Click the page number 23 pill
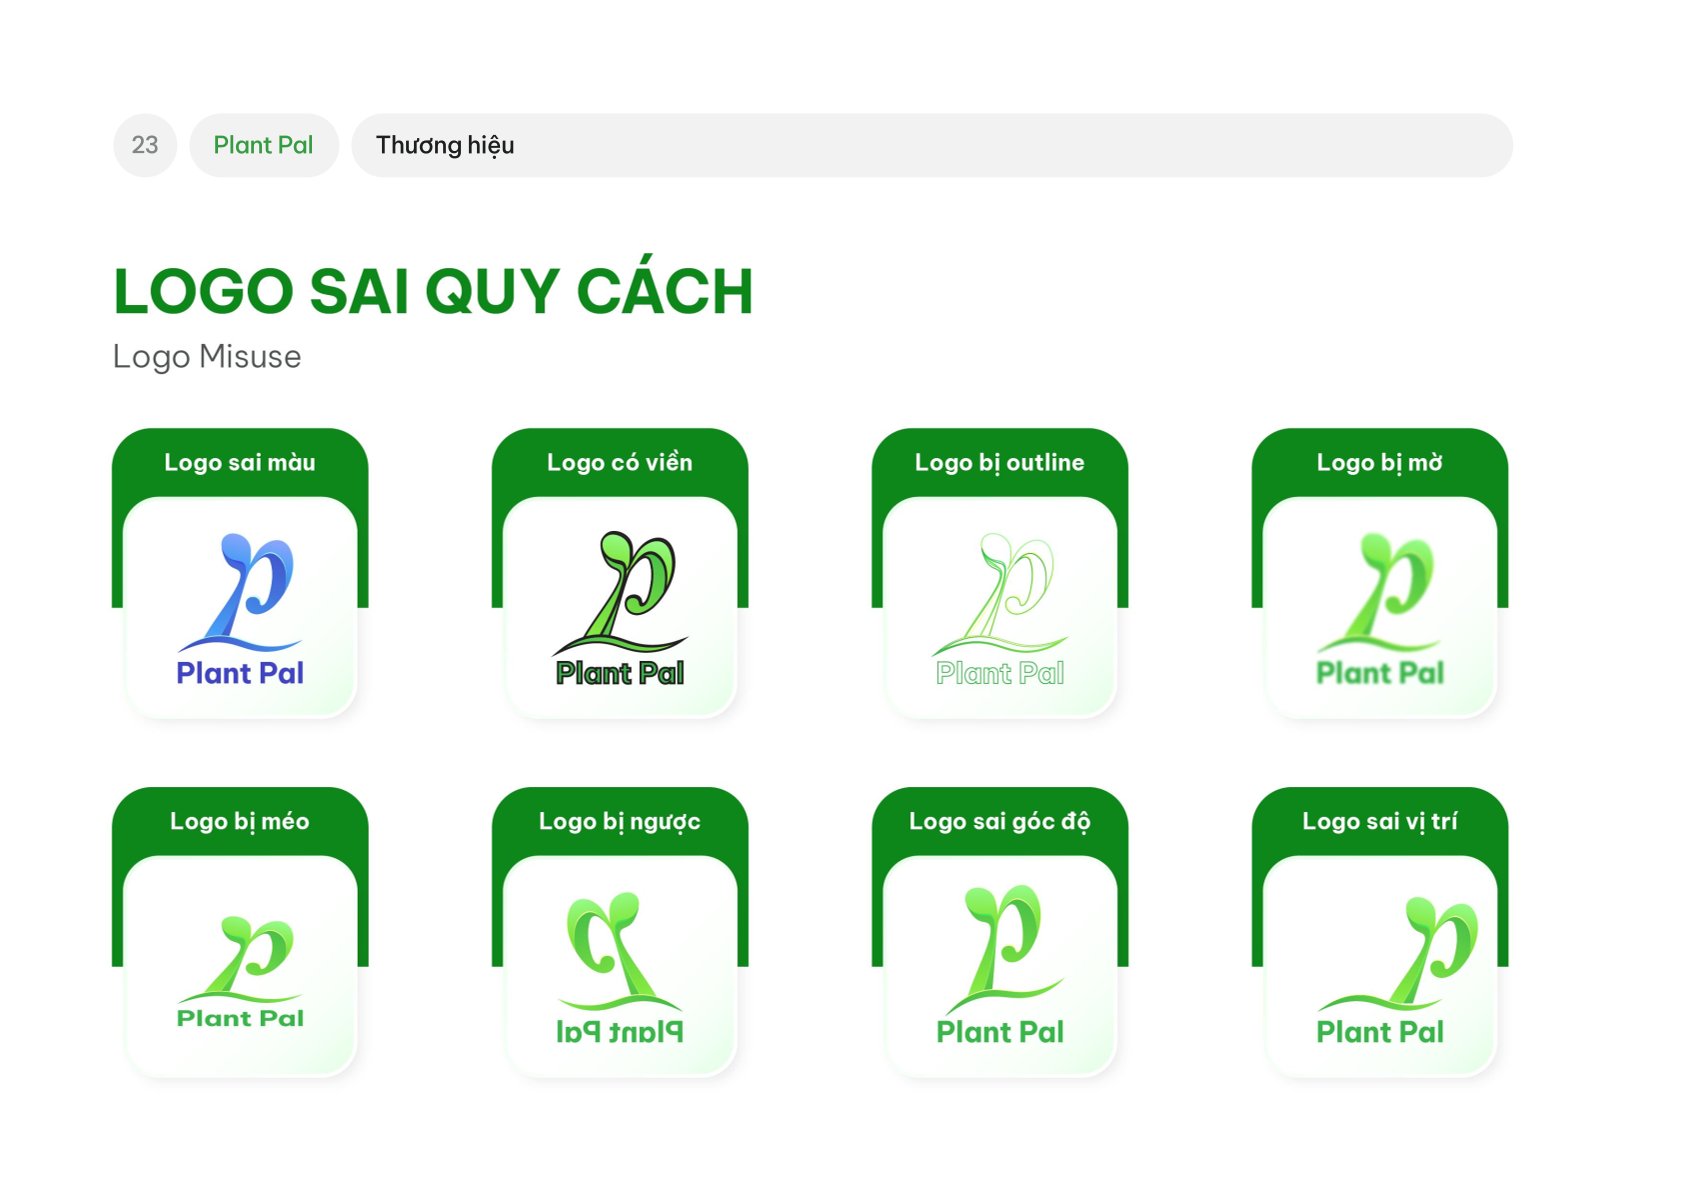The image size is (1683, 1190). pyautogui.click(x=145, y=145)
